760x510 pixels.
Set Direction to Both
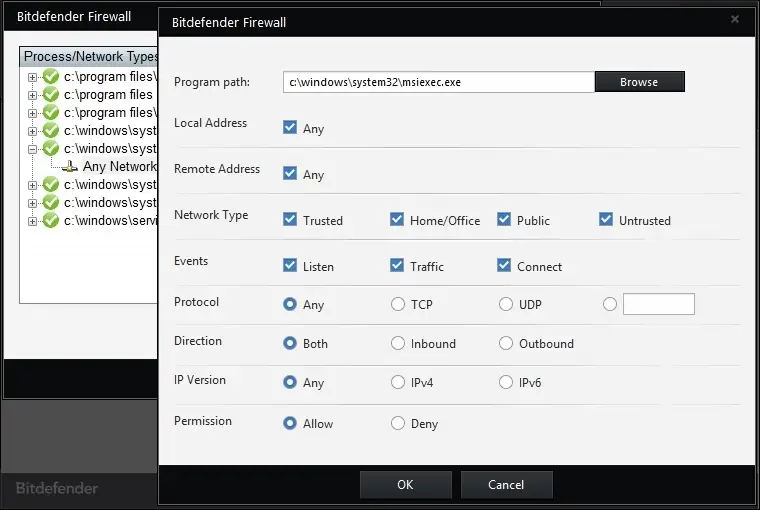(x=290, y=343)
